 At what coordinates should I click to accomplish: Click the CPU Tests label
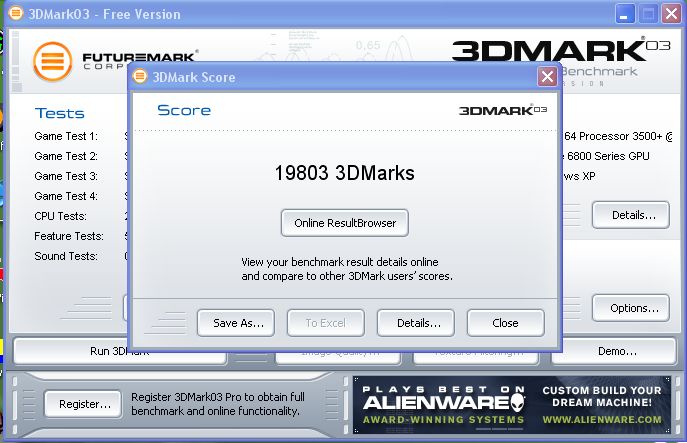pyautogui.click(x=60, y=216)
